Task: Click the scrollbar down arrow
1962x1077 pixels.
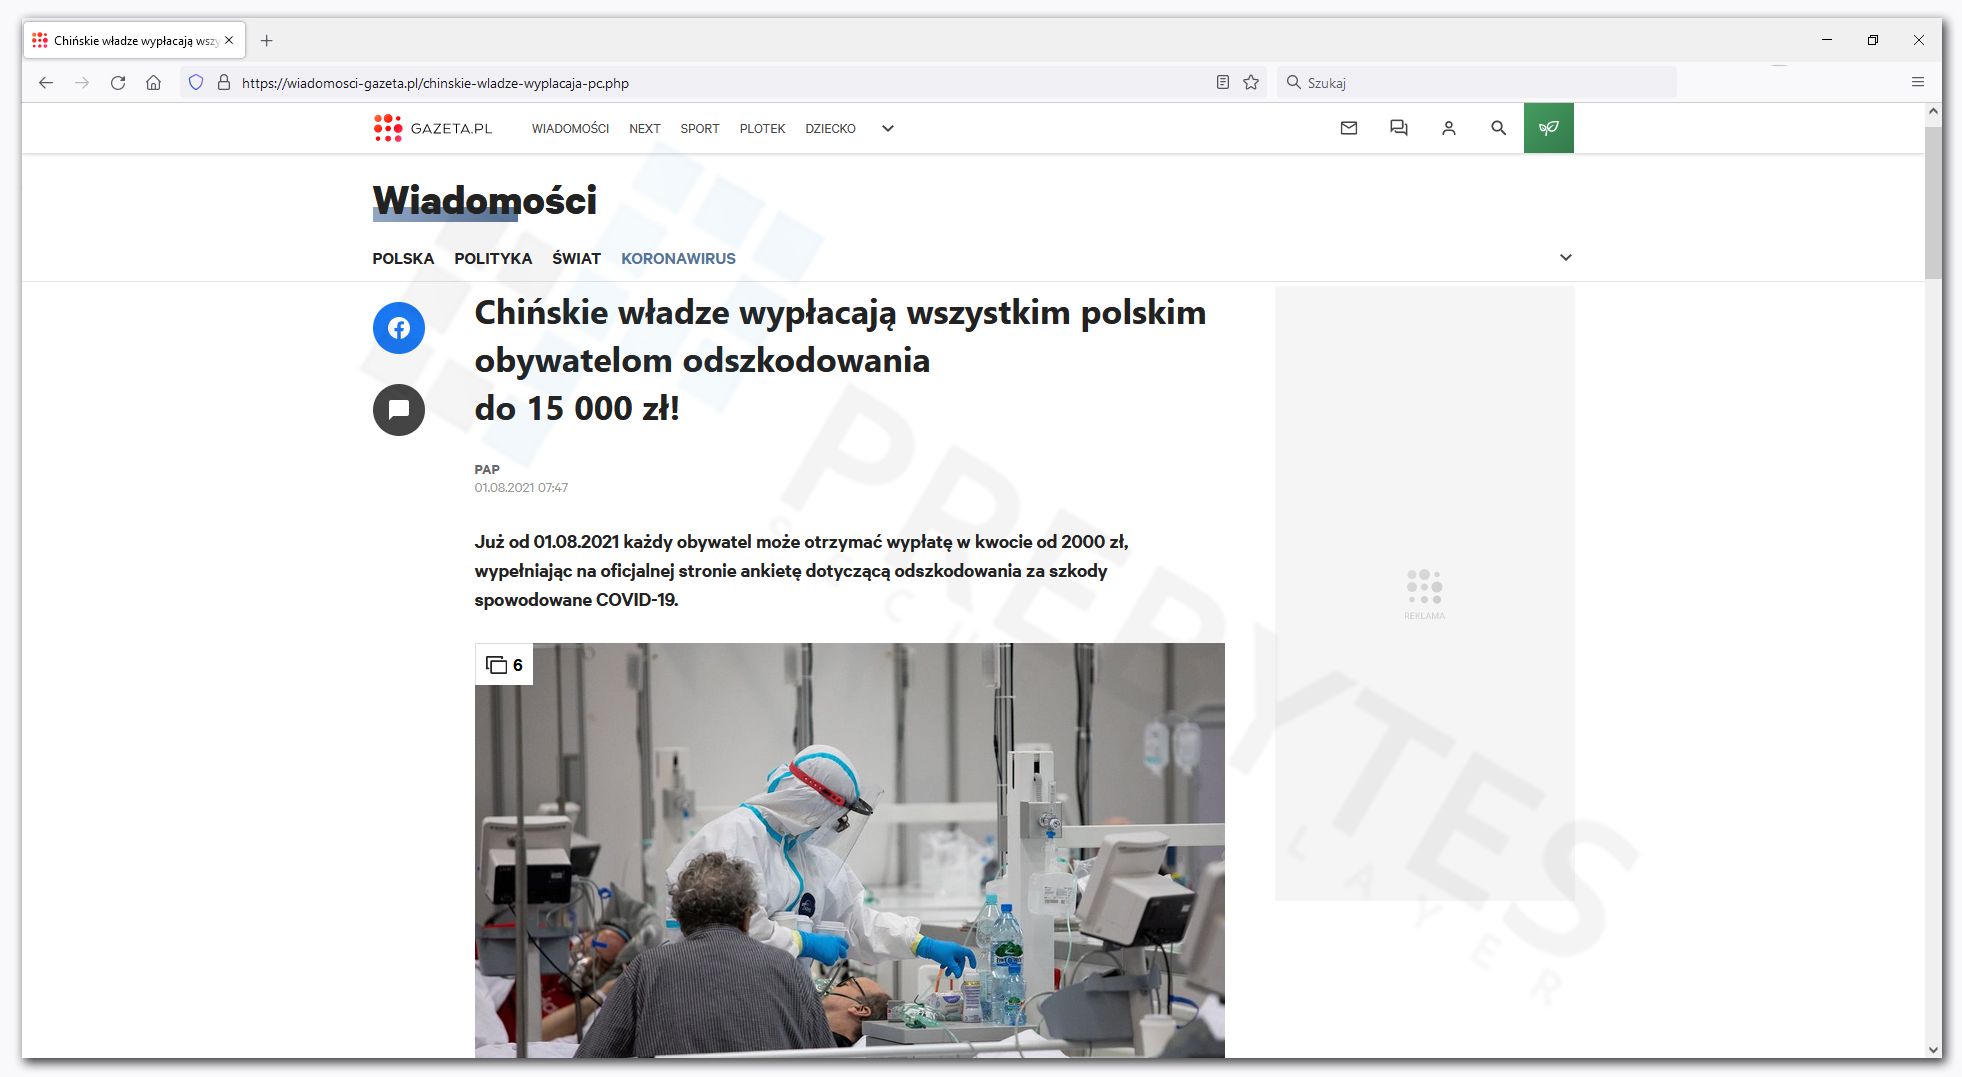Action: click(1933, 1050)
